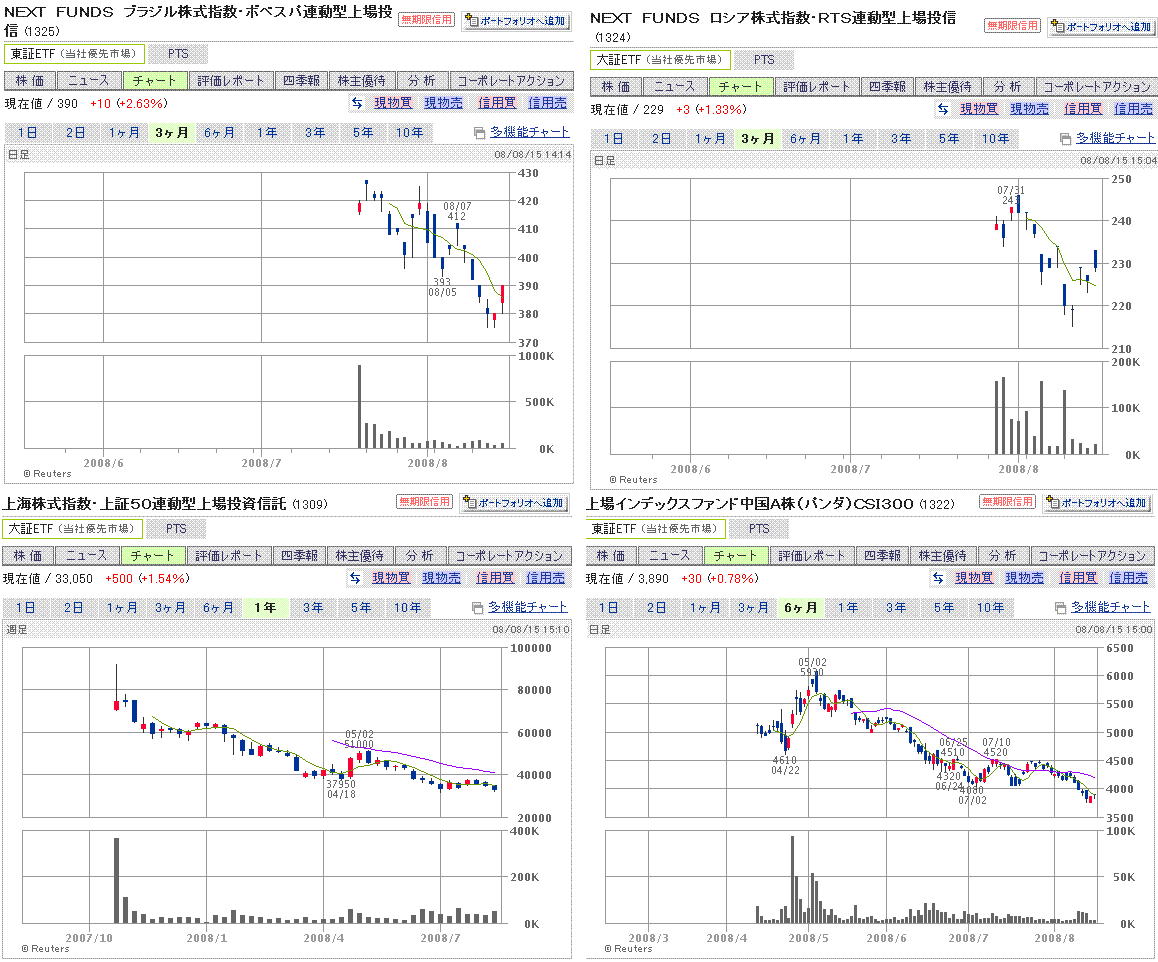The height and width of the screenshot is (962, 1158).
Task: Select 1年 range in Shanghai 50 chart
Action: (x=264, y=608)
